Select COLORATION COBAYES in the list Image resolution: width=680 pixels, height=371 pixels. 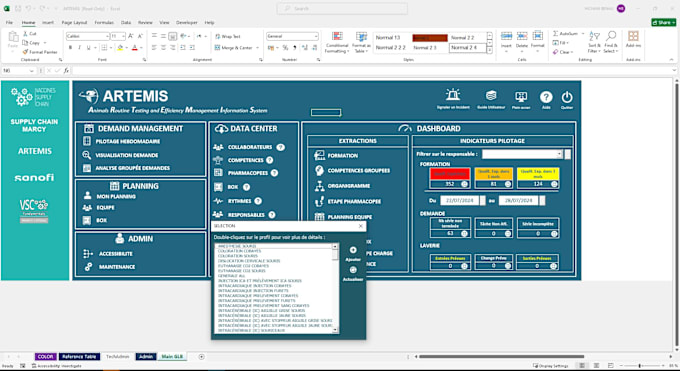coord(239,251)
